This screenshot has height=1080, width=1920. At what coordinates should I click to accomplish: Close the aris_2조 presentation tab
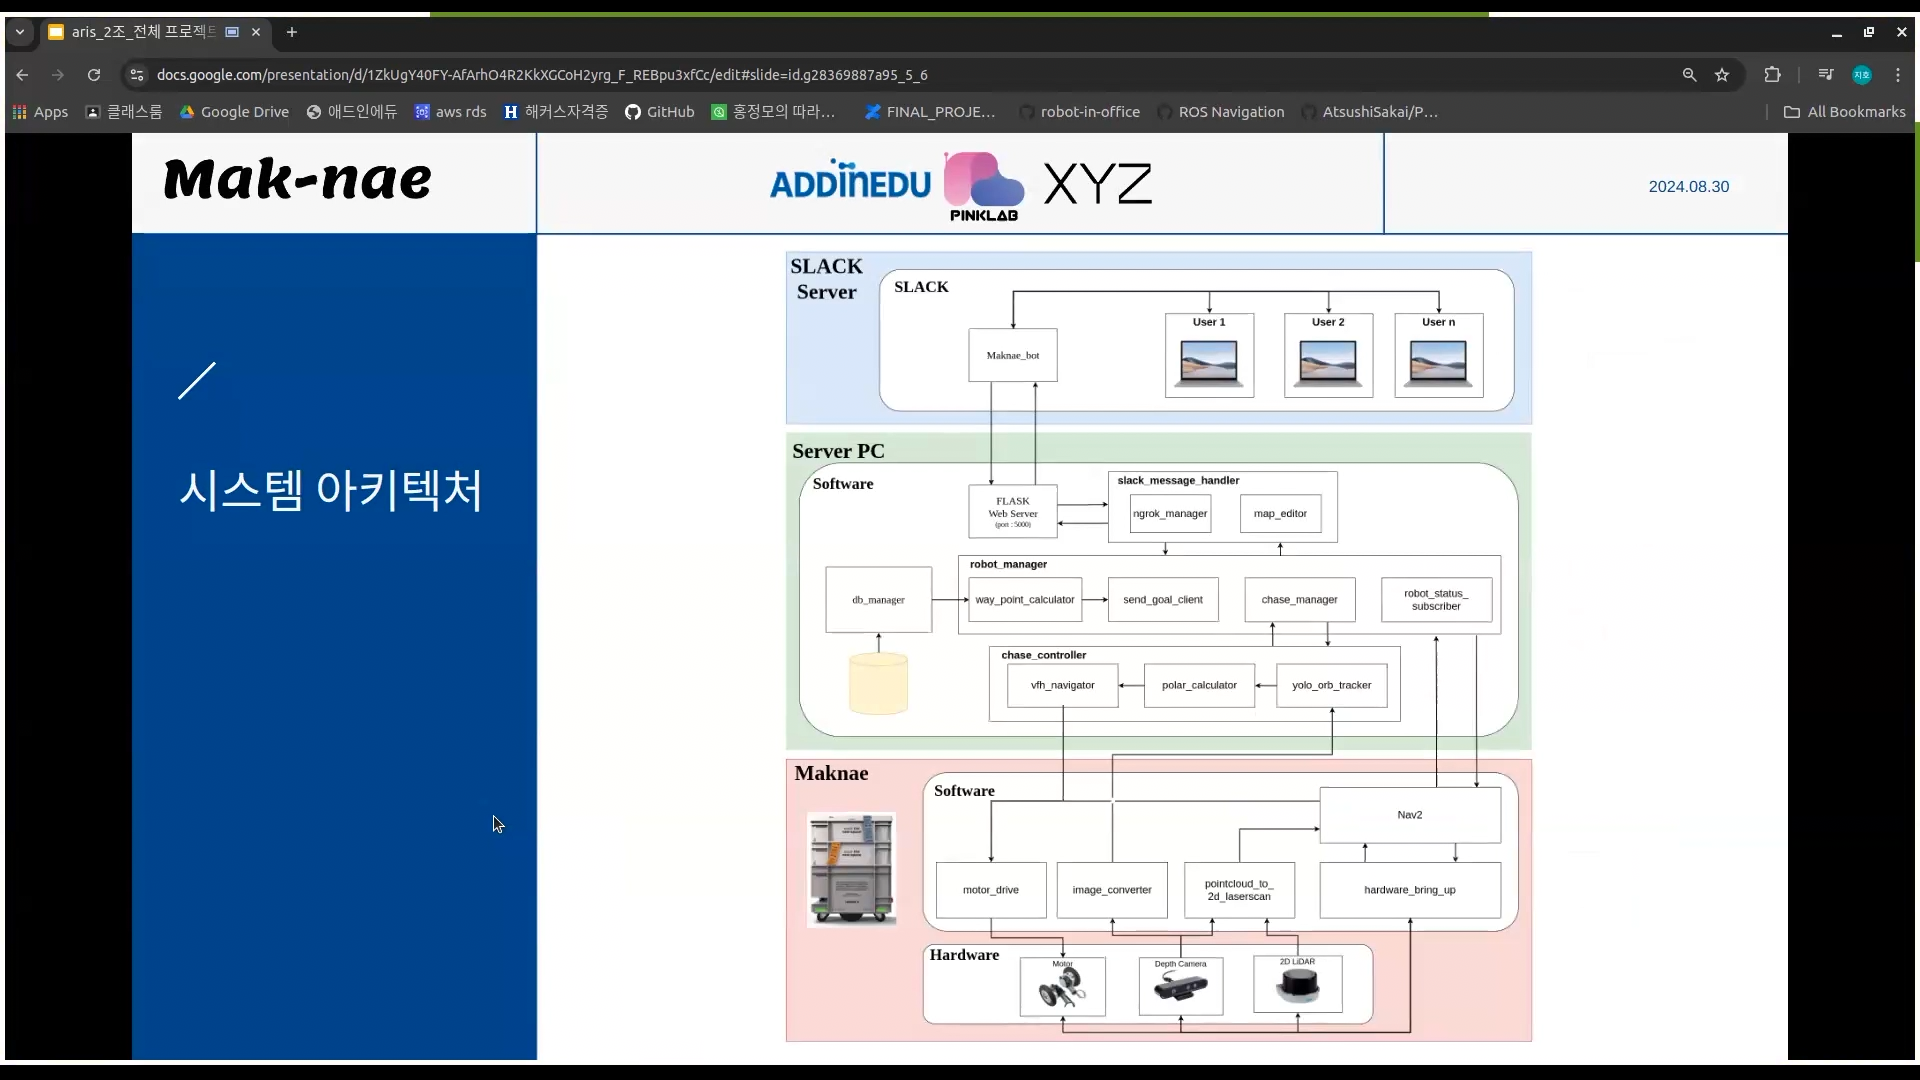coord(256,32)
